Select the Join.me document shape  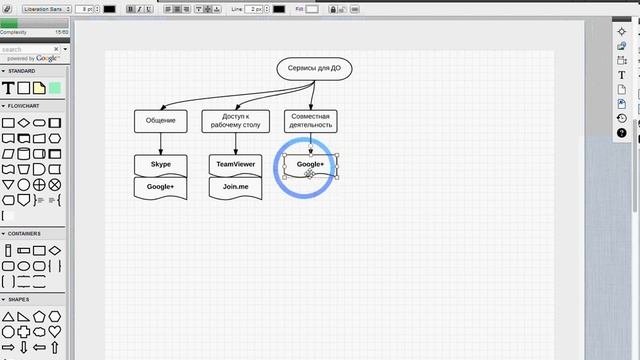click(236, 188)
